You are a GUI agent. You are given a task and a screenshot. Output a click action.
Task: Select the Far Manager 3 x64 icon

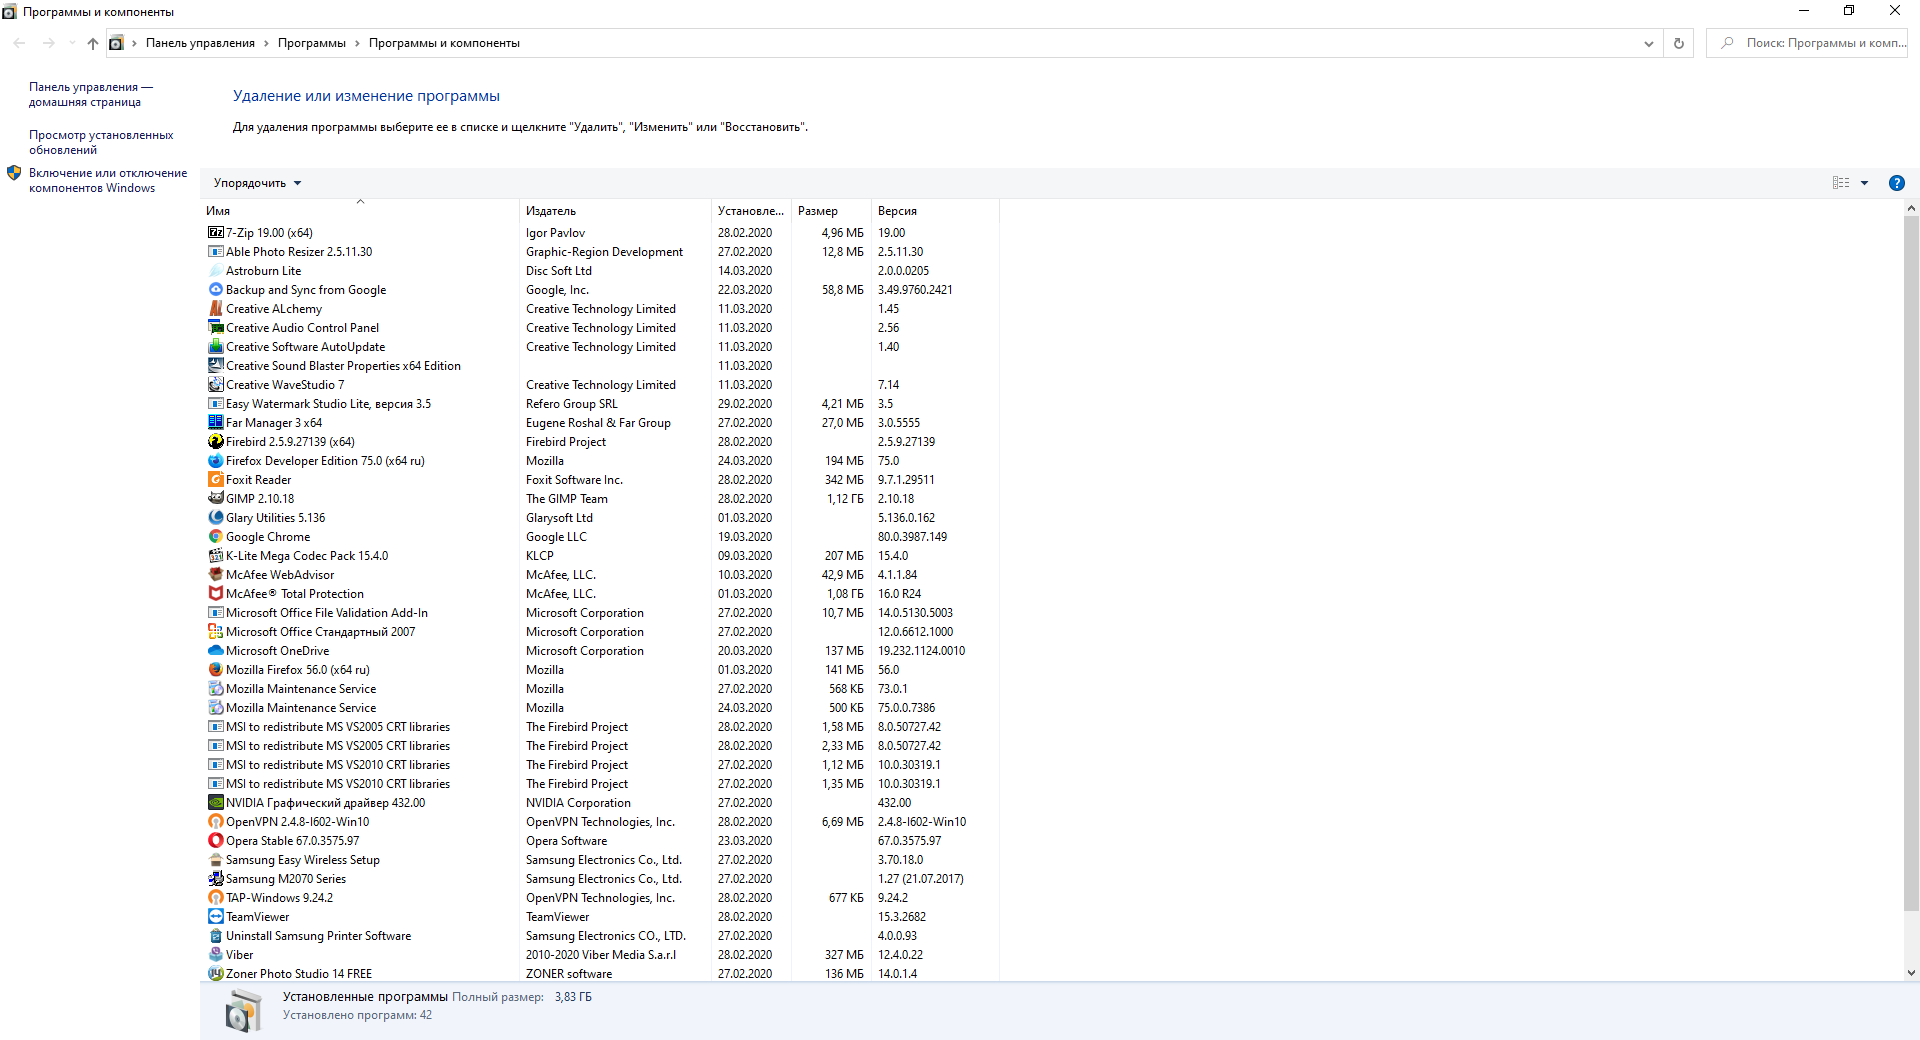tap(215, 423)
